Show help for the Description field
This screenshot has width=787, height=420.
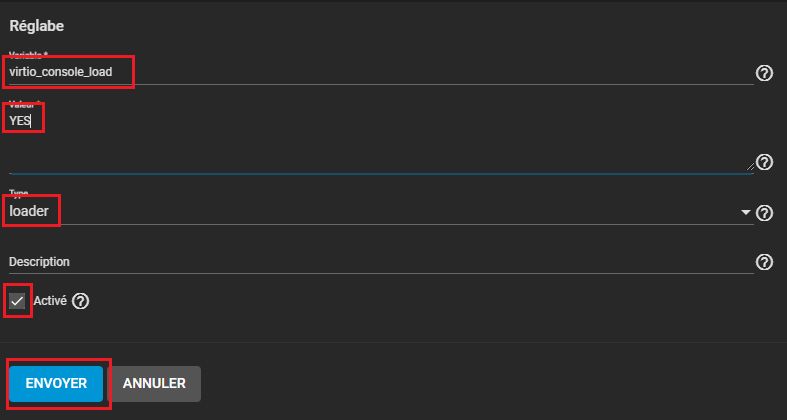[x=764, y=262]
